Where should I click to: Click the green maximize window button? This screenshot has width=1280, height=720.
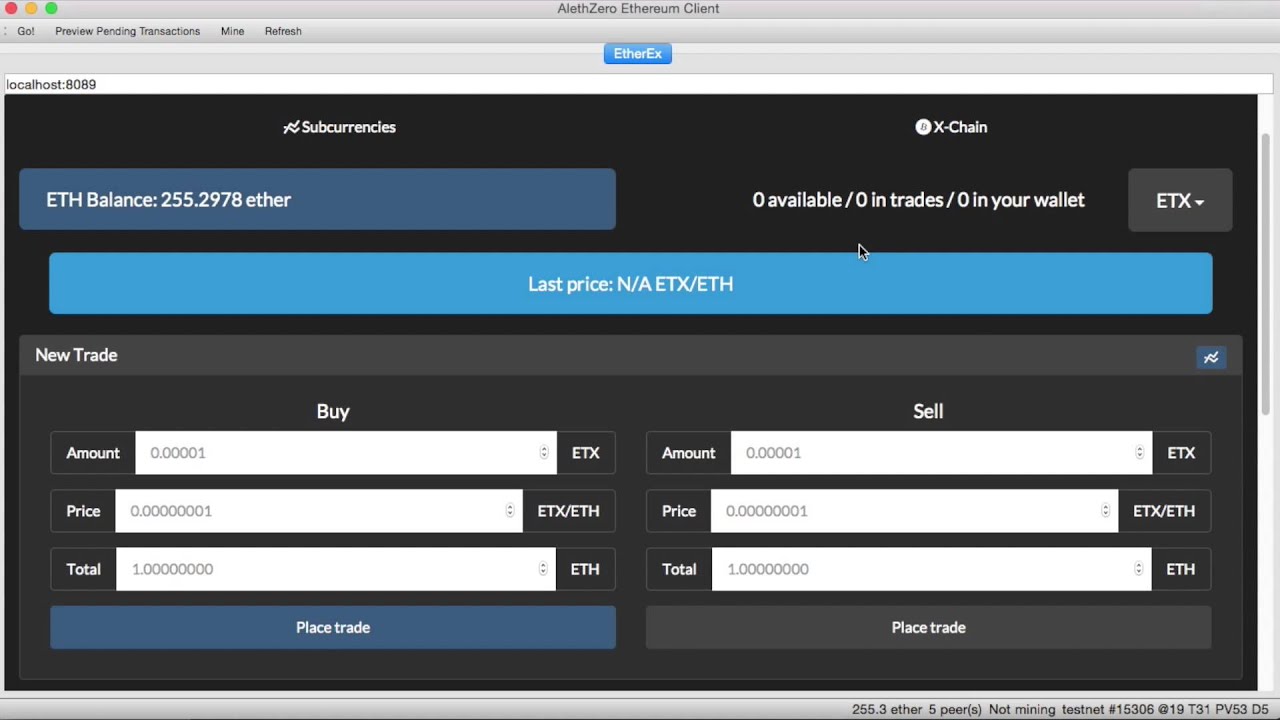point(51,9)
